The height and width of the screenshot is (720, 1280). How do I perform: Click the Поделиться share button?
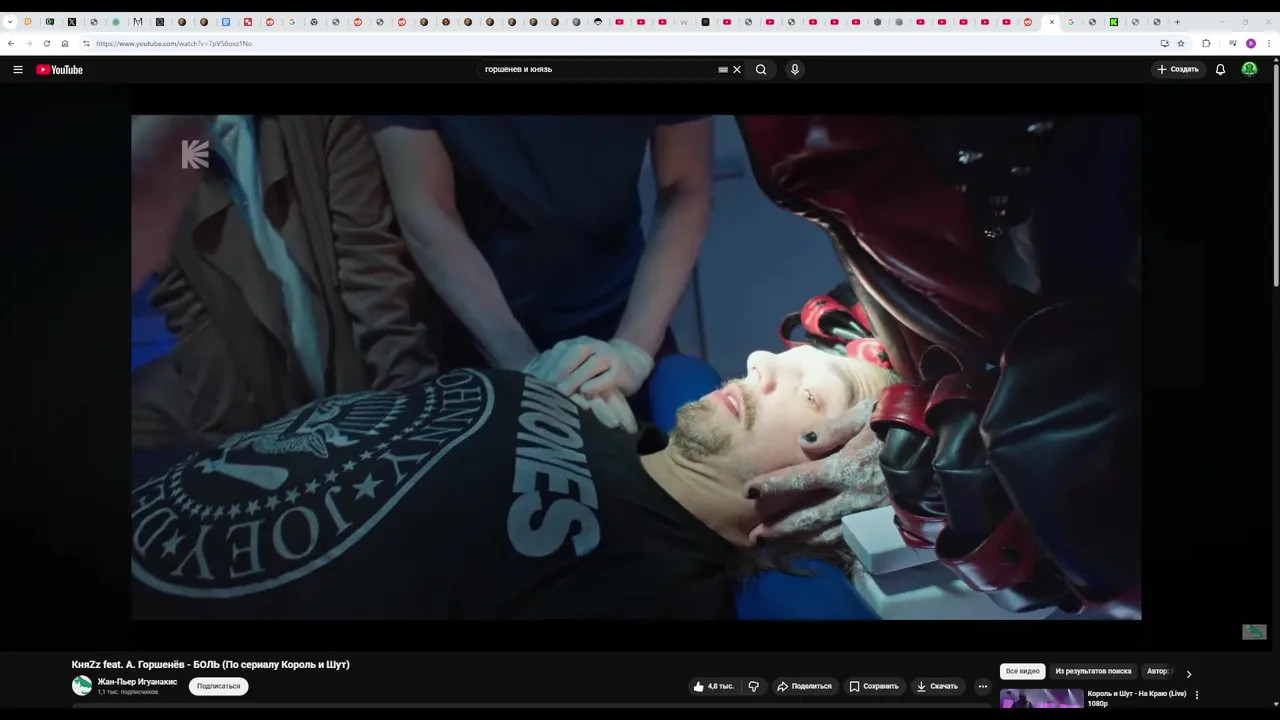tap(805, 686)
